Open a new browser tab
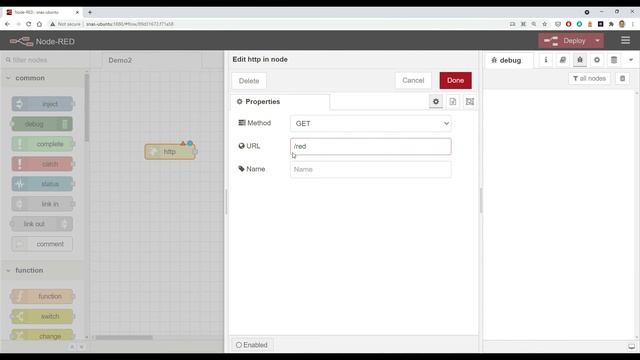The width and height of the screenshot is (640, 360). click(90, 12)
